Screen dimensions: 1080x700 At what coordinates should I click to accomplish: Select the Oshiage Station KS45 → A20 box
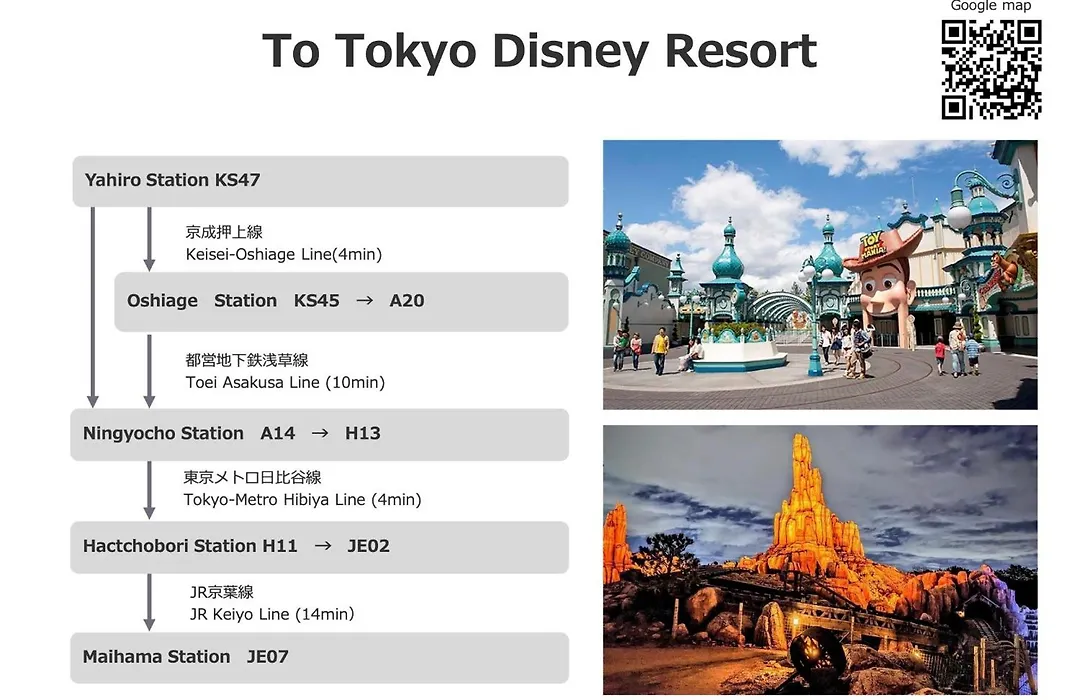click(x=341, y=301)
